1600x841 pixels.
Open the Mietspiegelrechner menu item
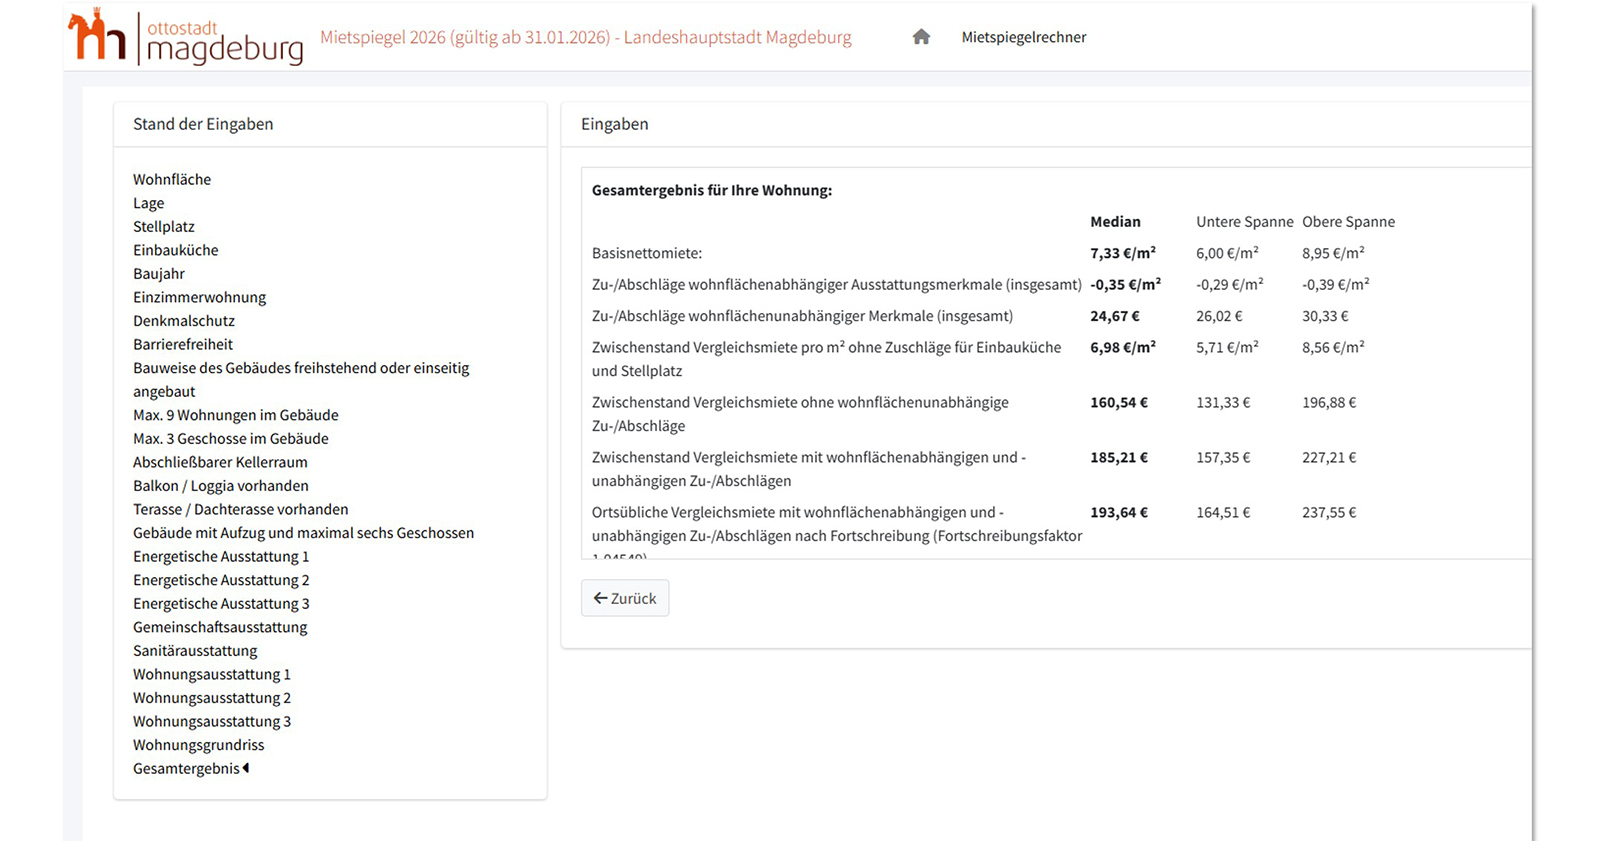tap(1023, 37)
